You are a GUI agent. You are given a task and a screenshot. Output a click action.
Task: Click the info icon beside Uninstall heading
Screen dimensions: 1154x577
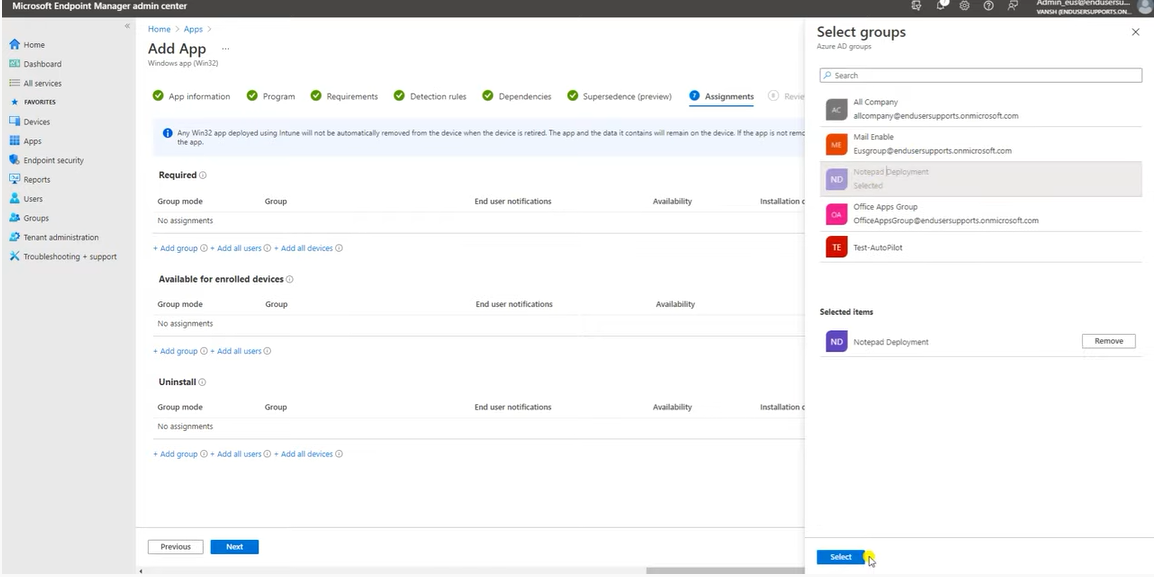click(202, 383)
